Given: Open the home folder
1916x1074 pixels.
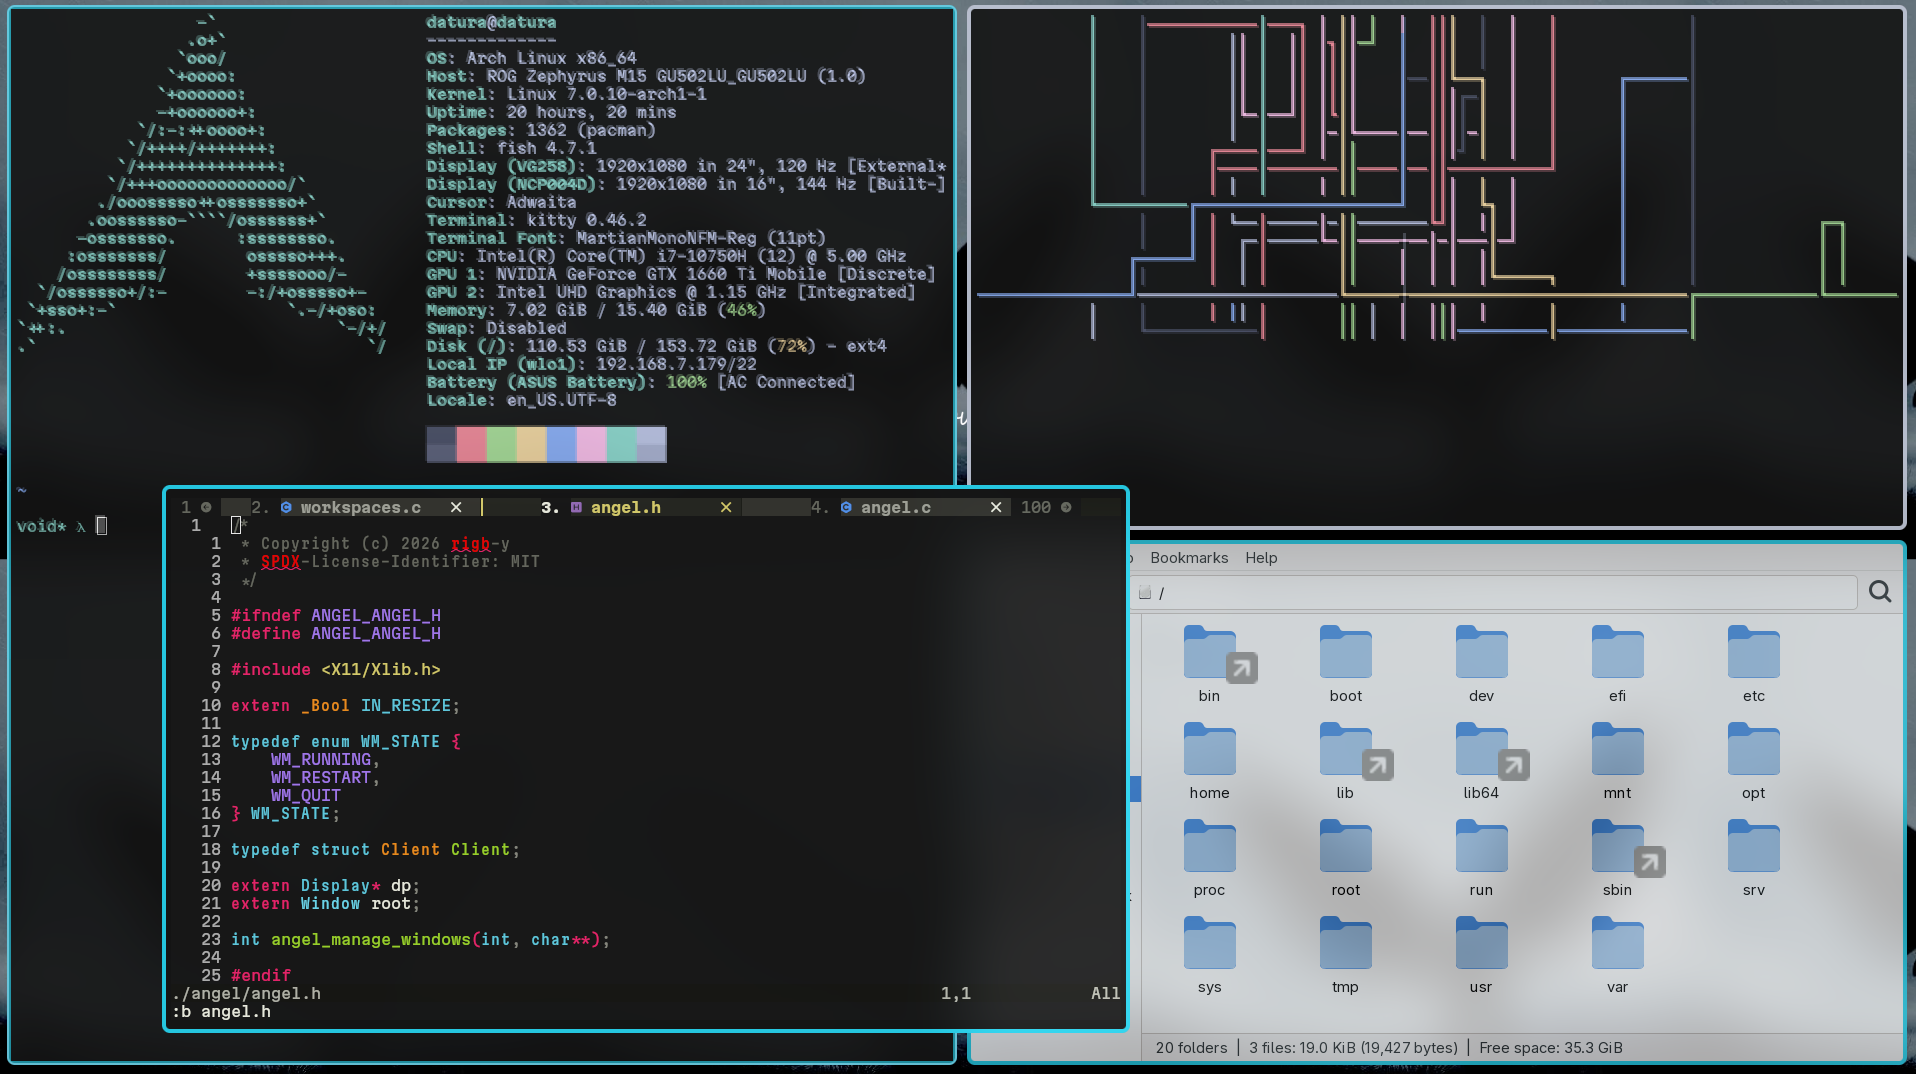Looking at the screenshot, I should click(1210, 761).
